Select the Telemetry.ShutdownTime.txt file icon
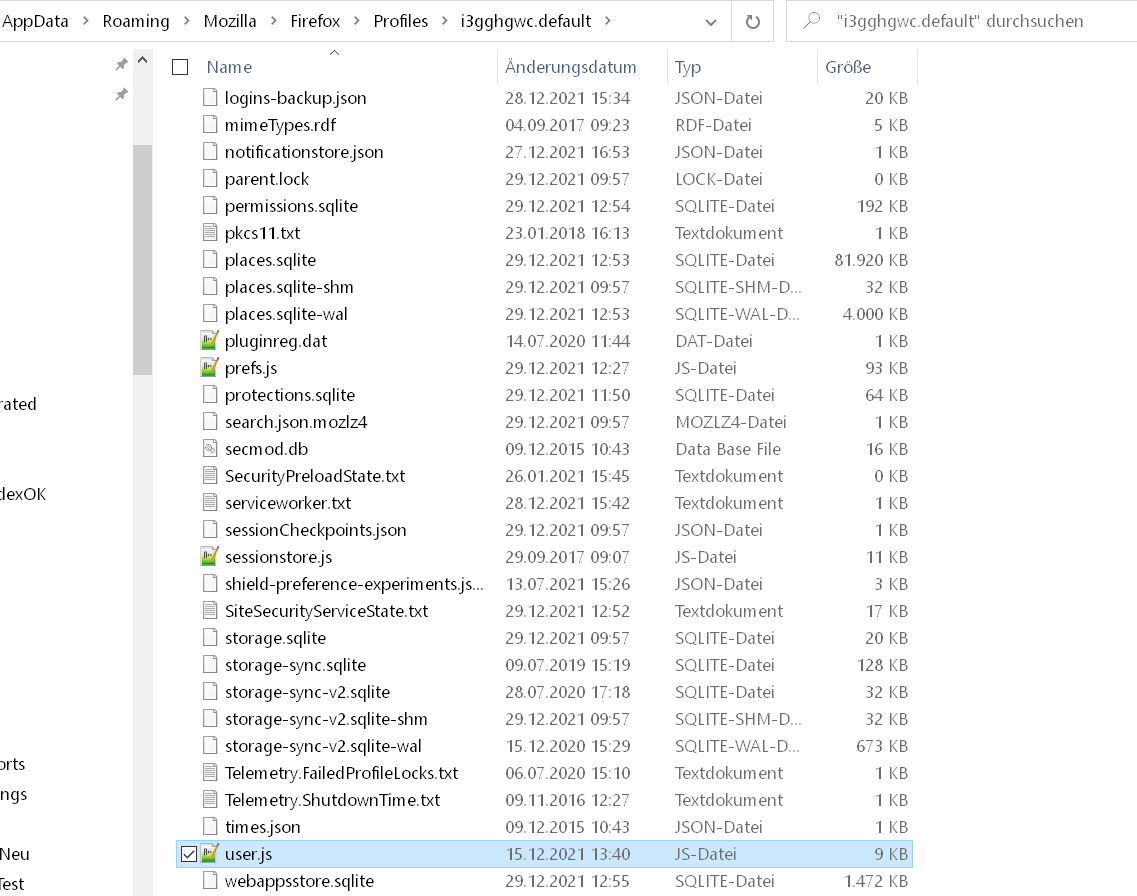Viewport: 1137px width, 896px height. 210,800
